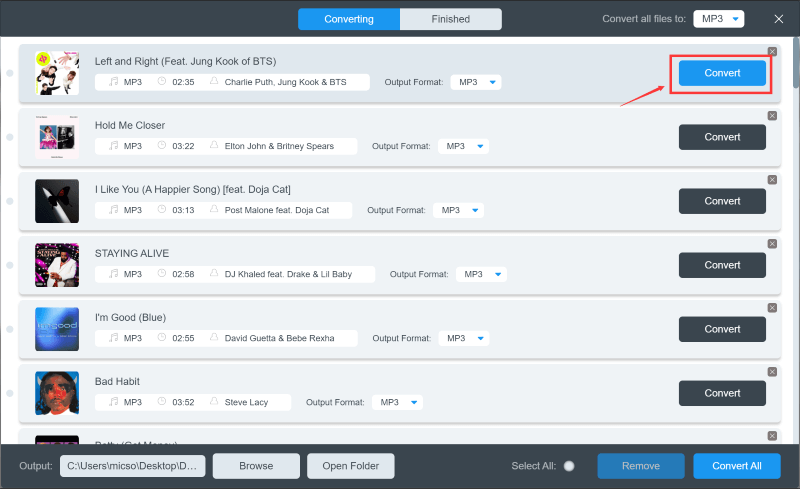This screenshot has height=489, width=800.
Task: Close the converter window
Action: coord(779,19)
